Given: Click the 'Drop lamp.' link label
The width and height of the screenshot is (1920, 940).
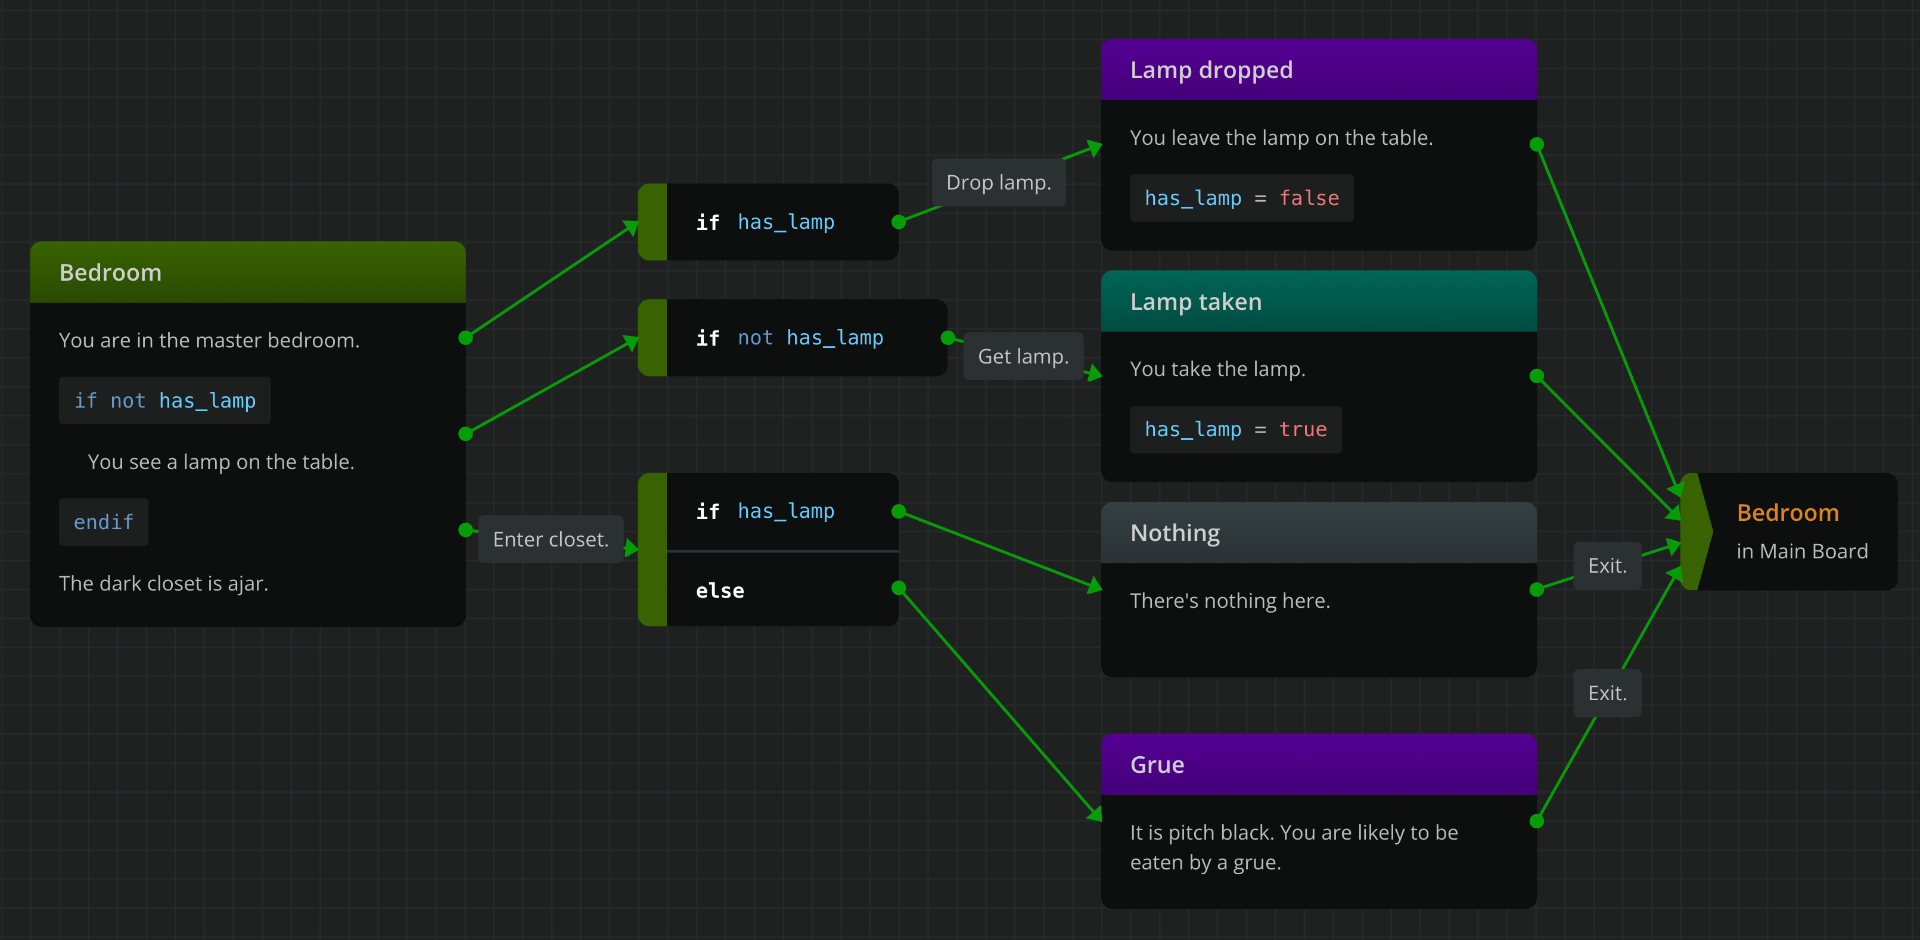Looking at the screenshot, I should (x=998, y=182).
